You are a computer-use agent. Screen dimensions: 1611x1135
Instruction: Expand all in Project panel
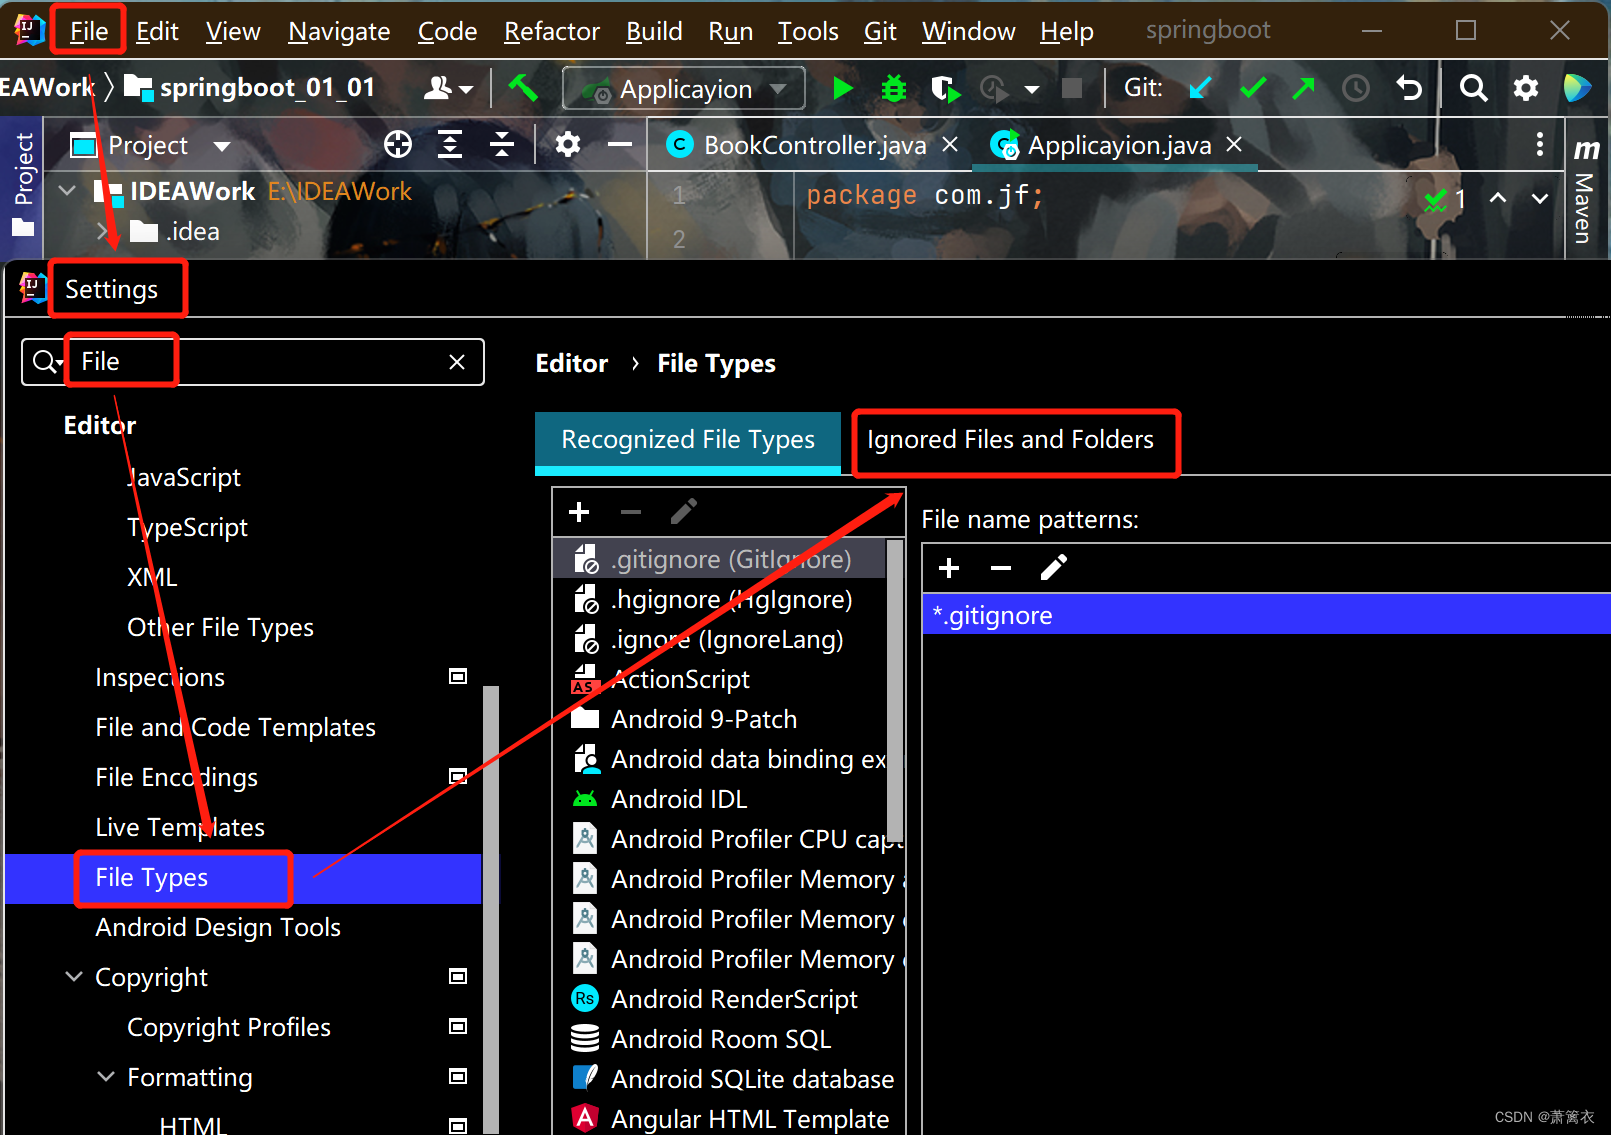450,145
